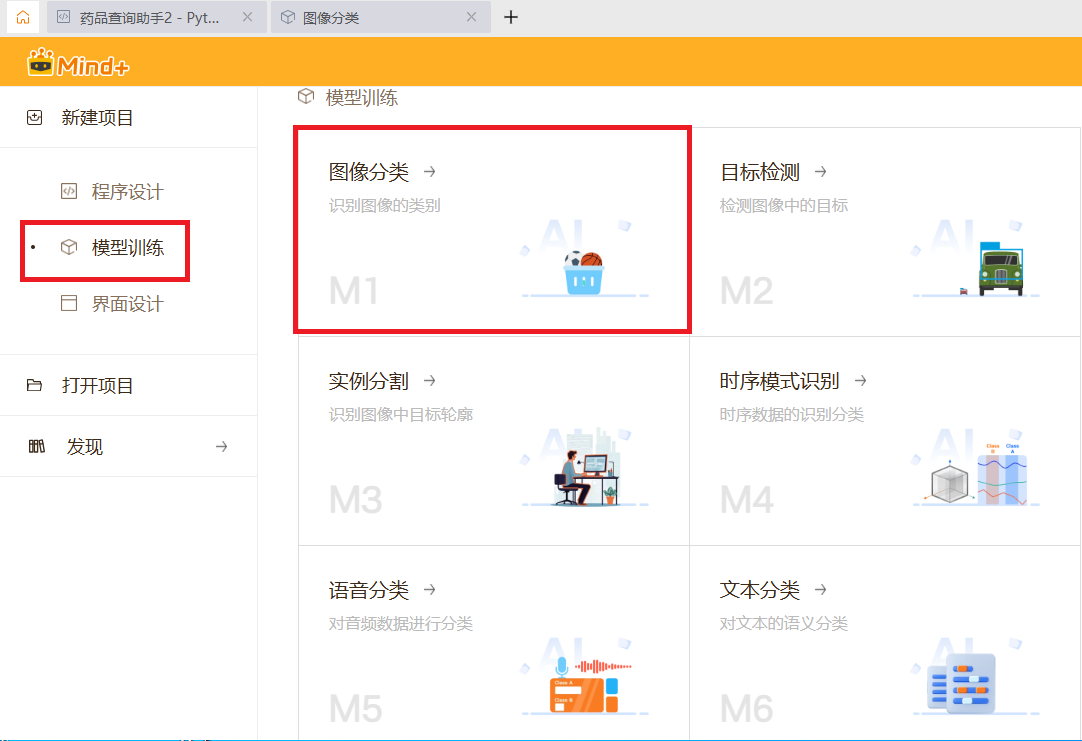Click the 打开项目 folder icon
Image resolution: width=1082 pixels, height=741 pixels.
pos(36,384)
